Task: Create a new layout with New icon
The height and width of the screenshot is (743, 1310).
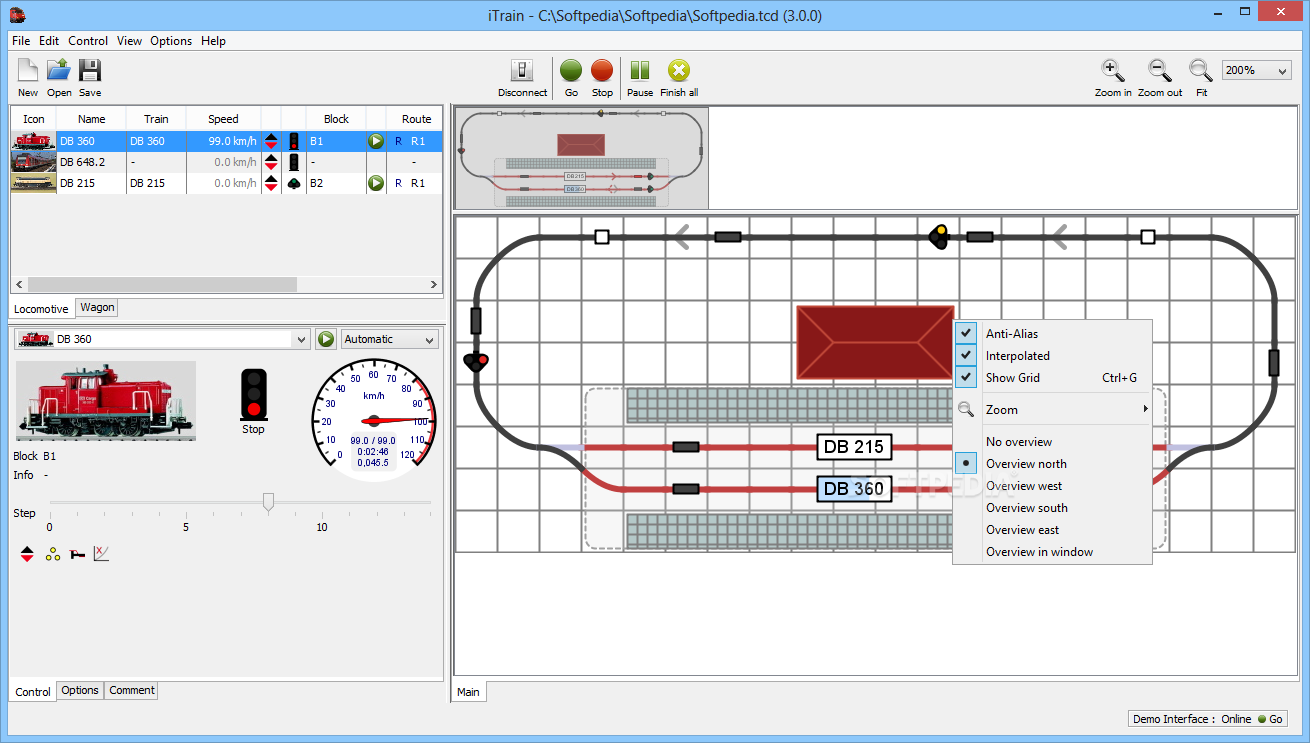Action: click(28, 71)
